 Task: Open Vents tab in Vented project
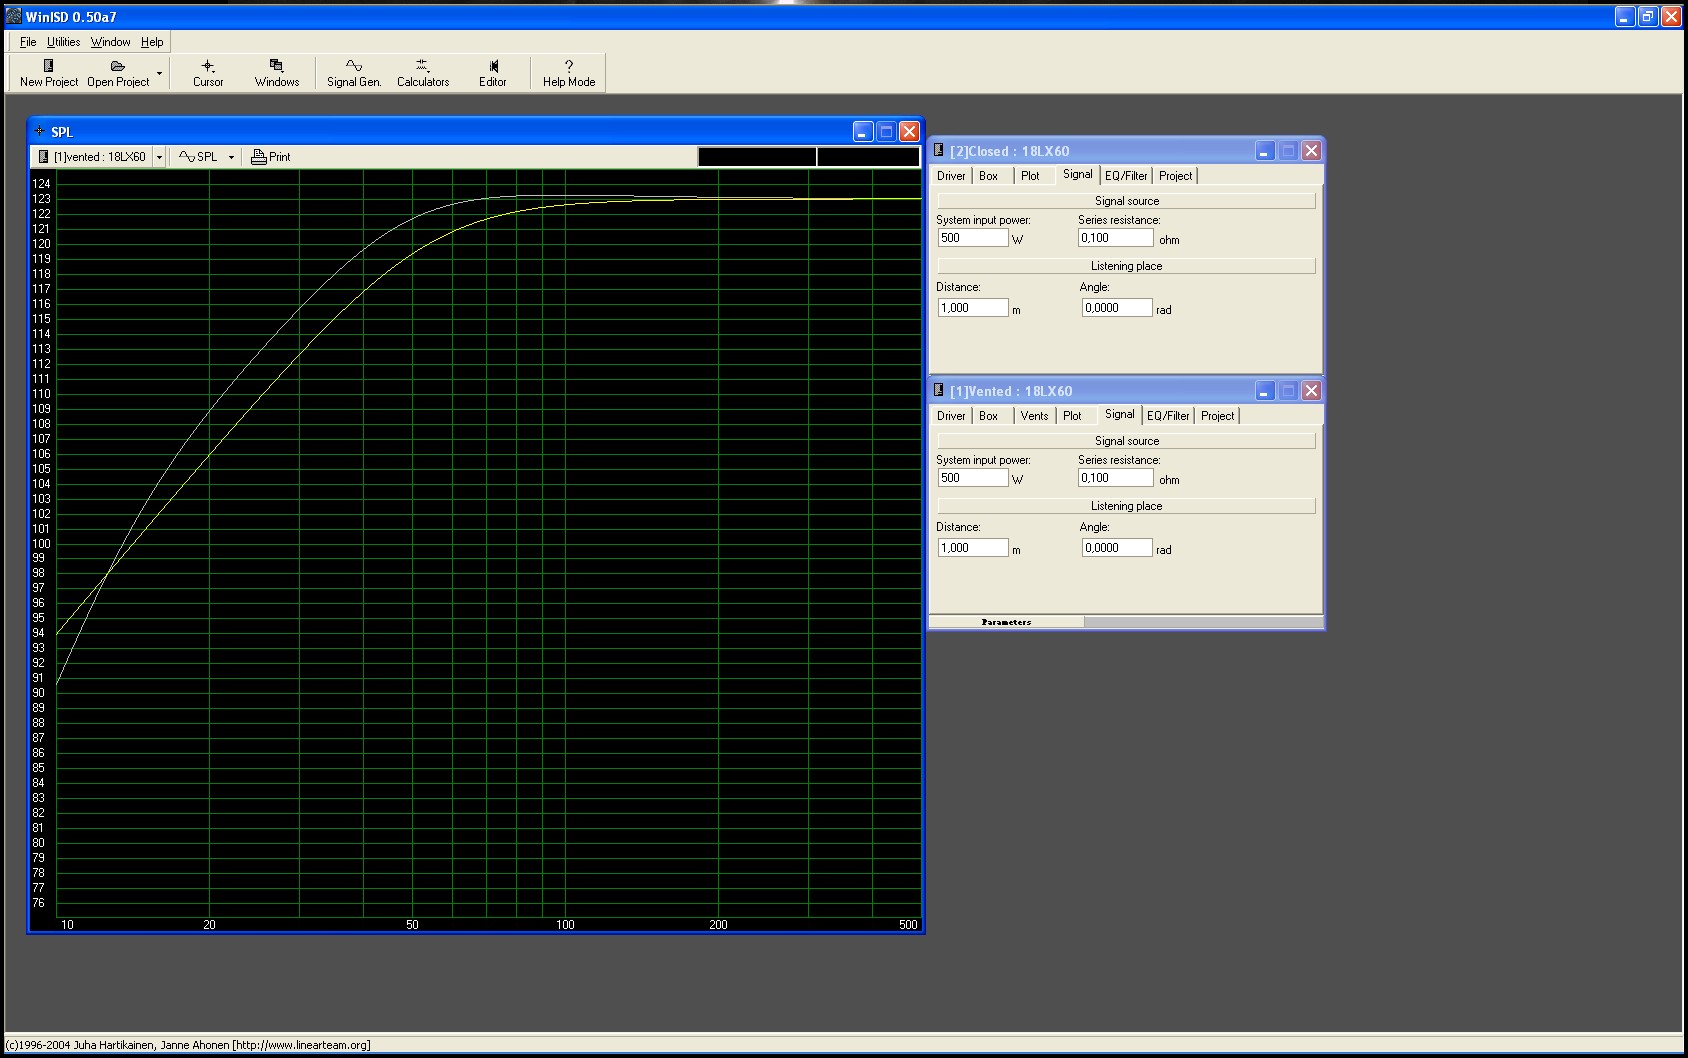pyautogui.click(x=1035, y=416)
